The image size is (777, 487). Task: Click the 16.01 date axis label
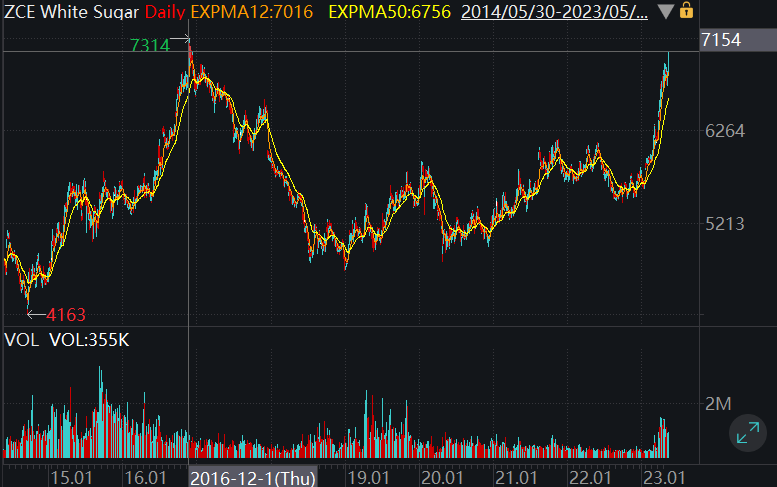[145, 478]
